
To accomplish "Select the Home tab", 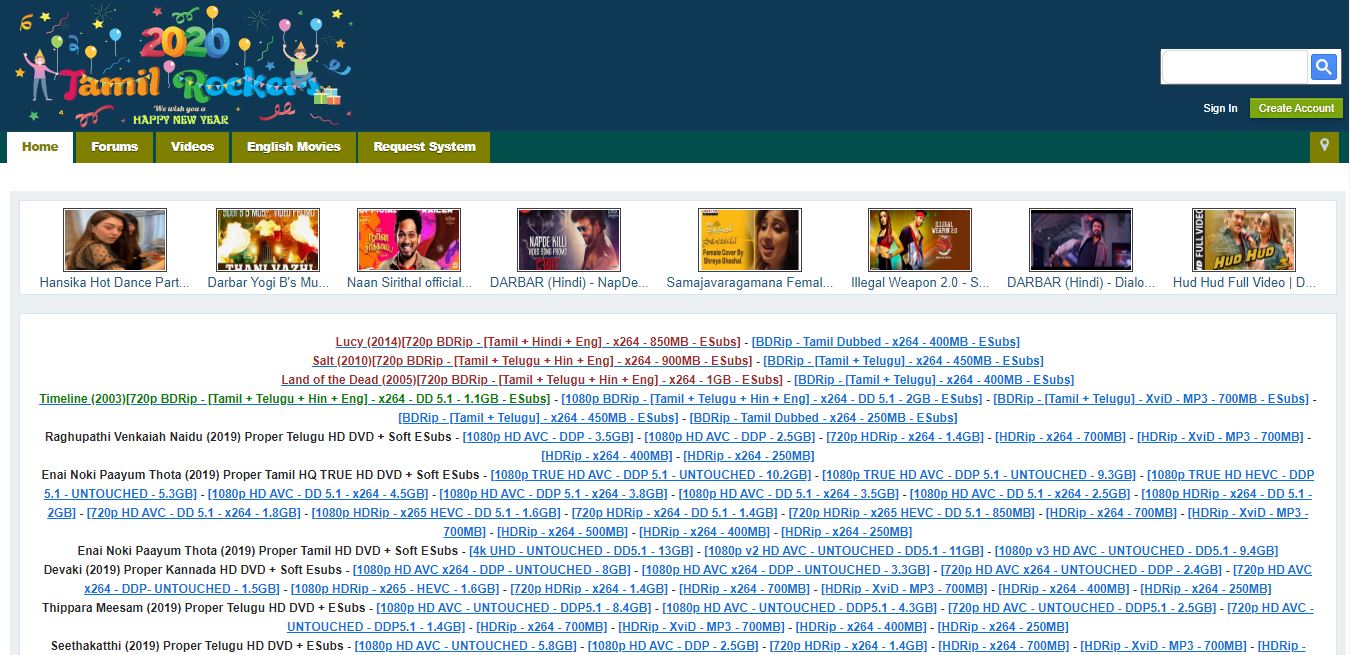I will [40, 146].
